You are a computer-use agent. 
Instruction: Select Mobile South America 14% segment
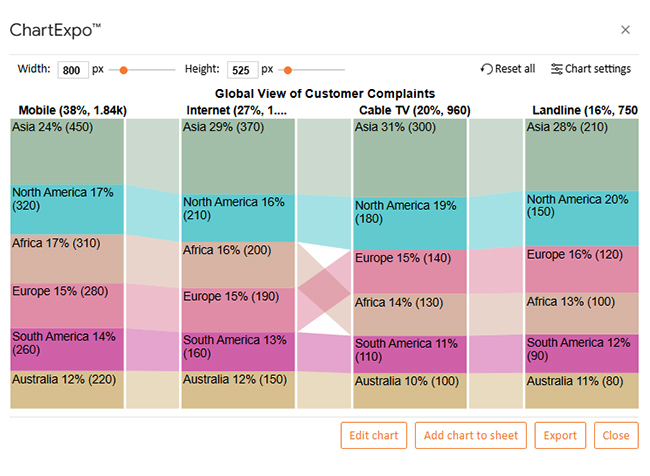coord(67,349)
